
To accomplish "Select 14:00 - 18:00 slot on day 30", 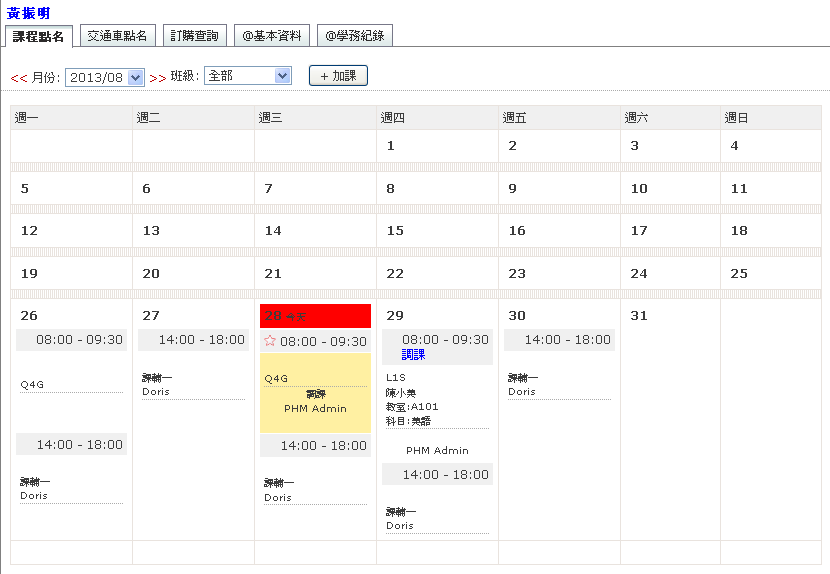I will (560, 340).
